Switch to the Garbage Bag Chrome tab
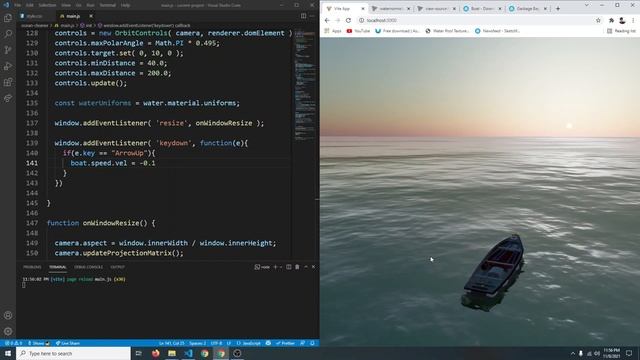 tap(528, 8)
